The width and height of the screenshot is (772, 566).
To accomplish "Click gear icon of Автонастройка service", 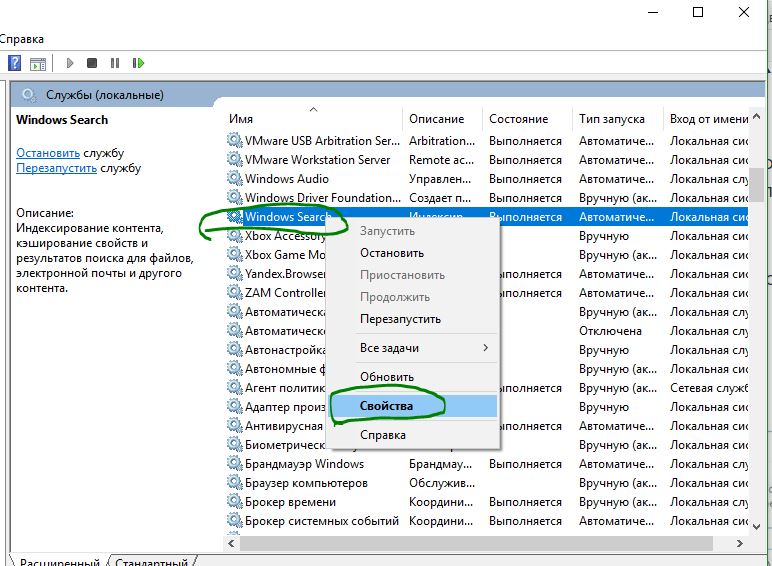I will [x=234, y=349].
